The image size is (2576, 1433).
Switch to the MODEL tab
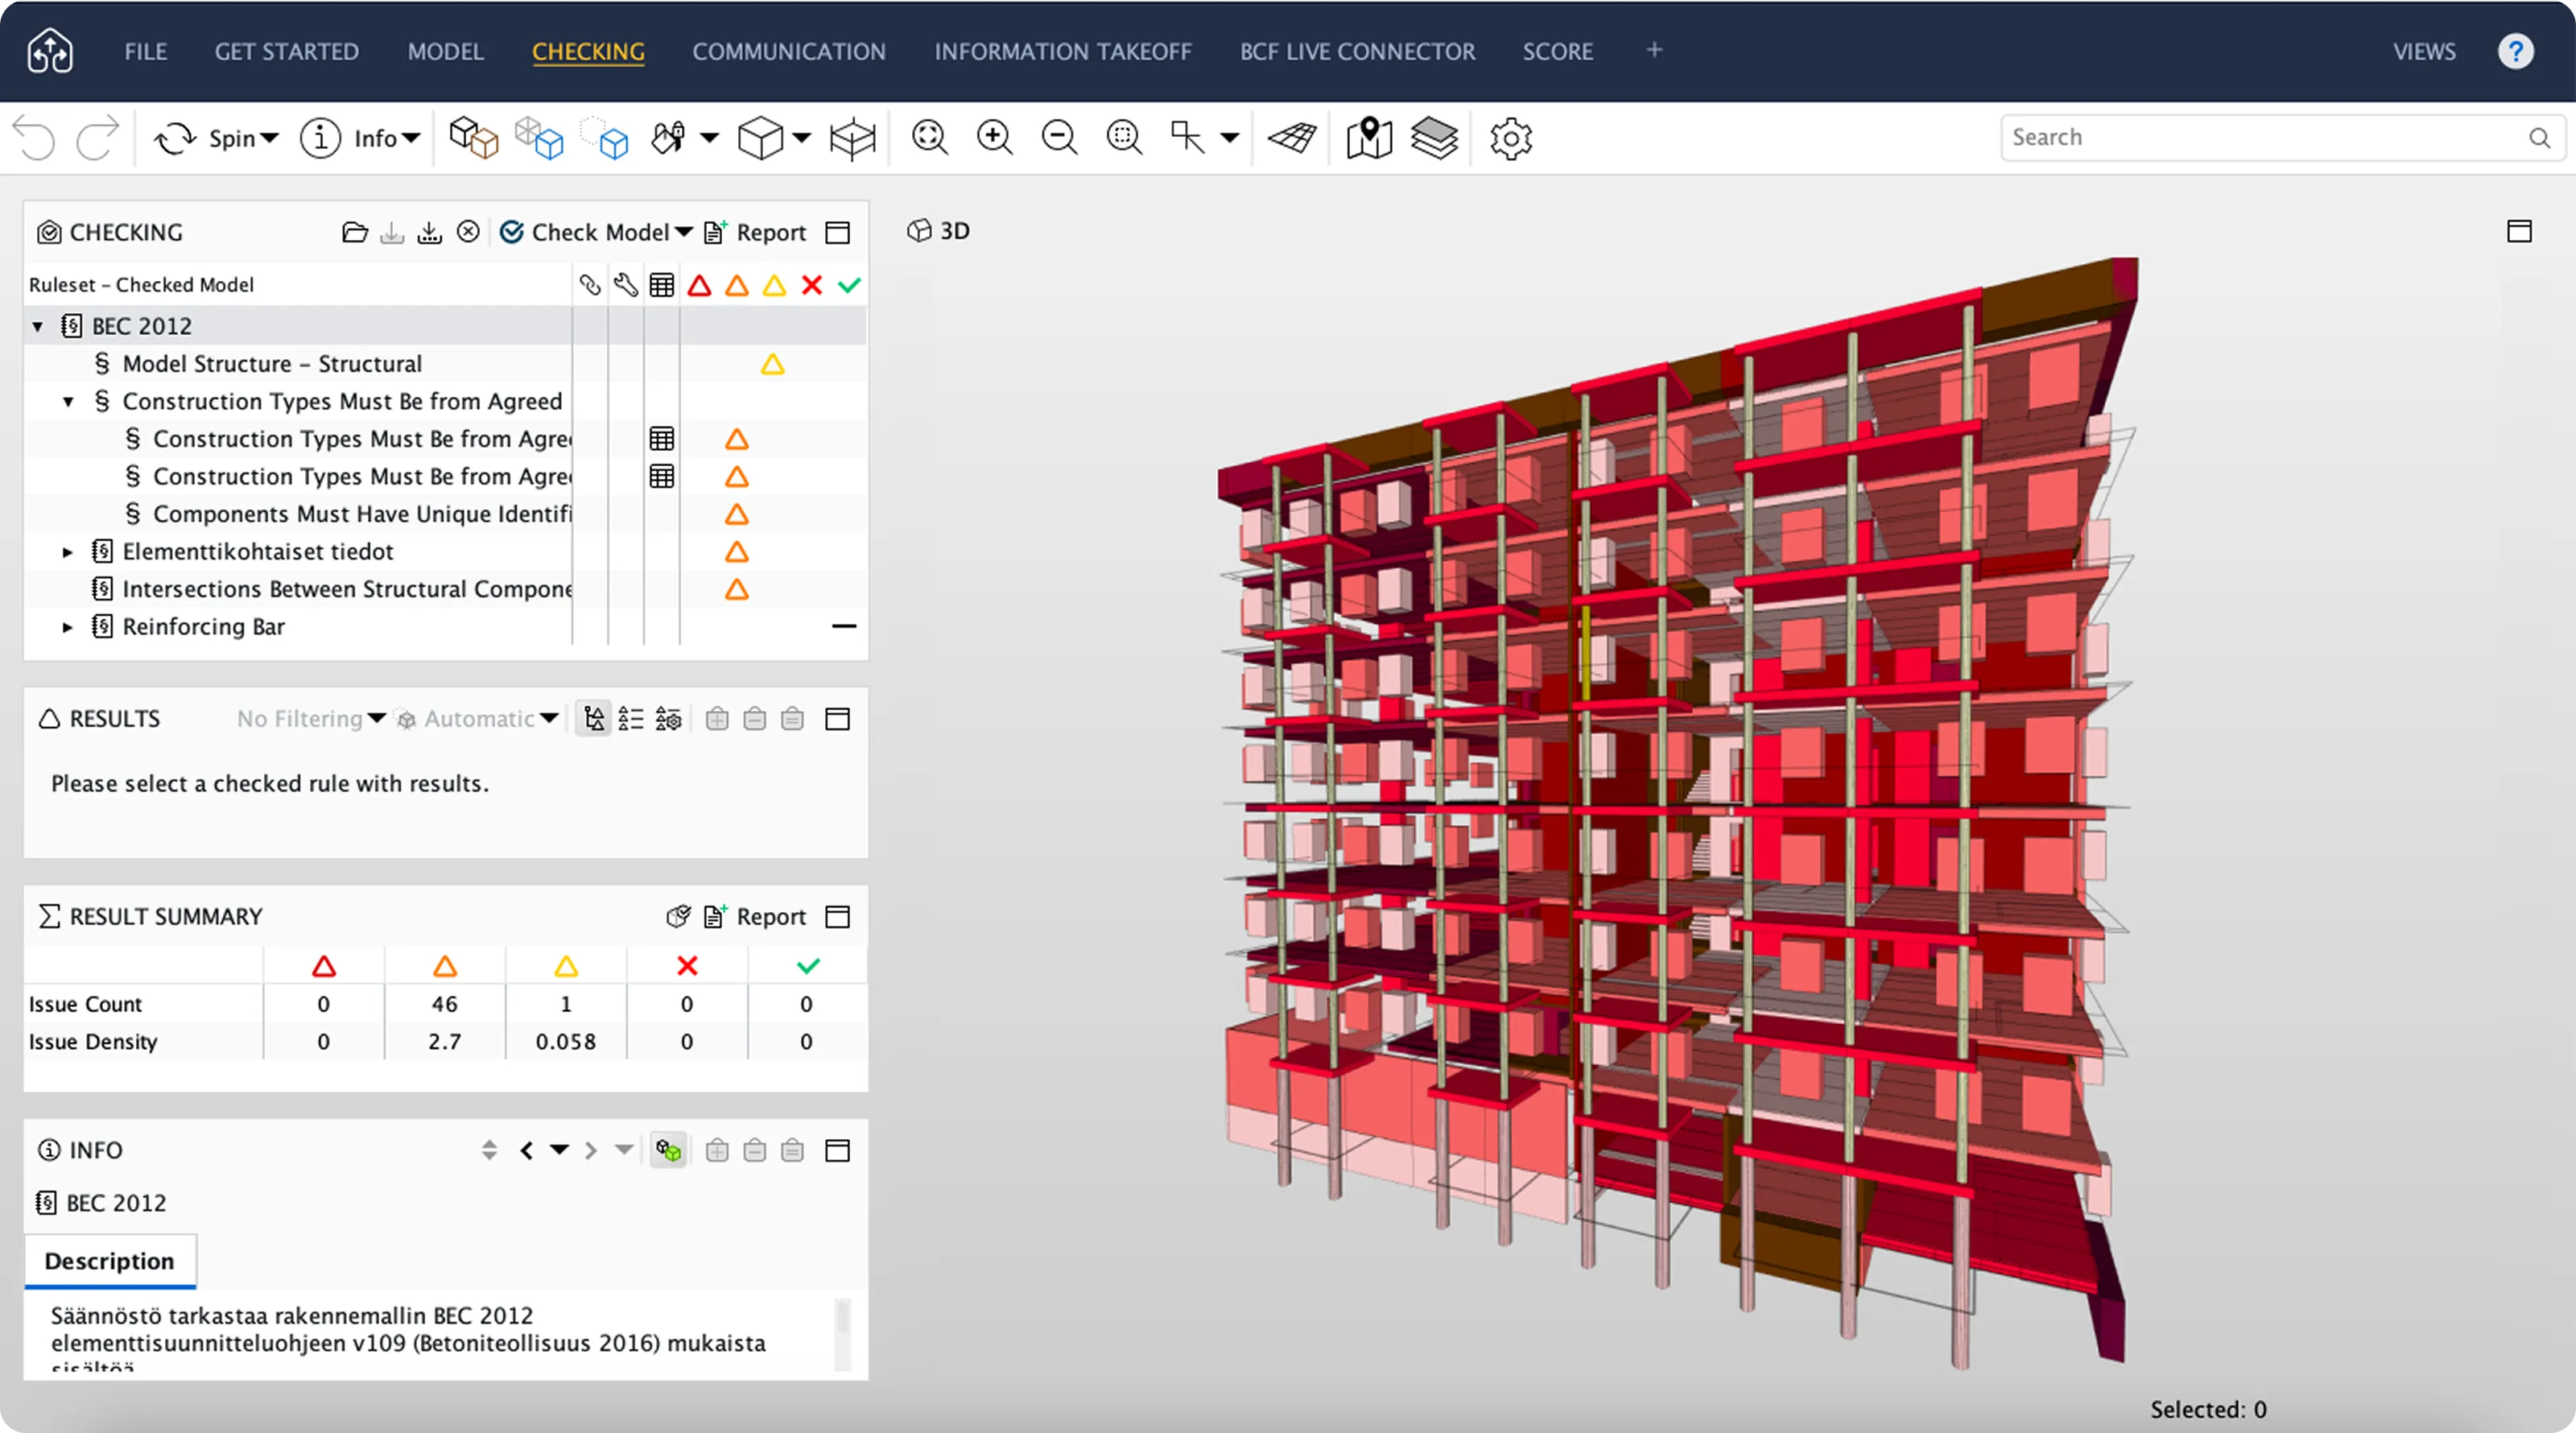pyautogui.click(x=445, y=52)
